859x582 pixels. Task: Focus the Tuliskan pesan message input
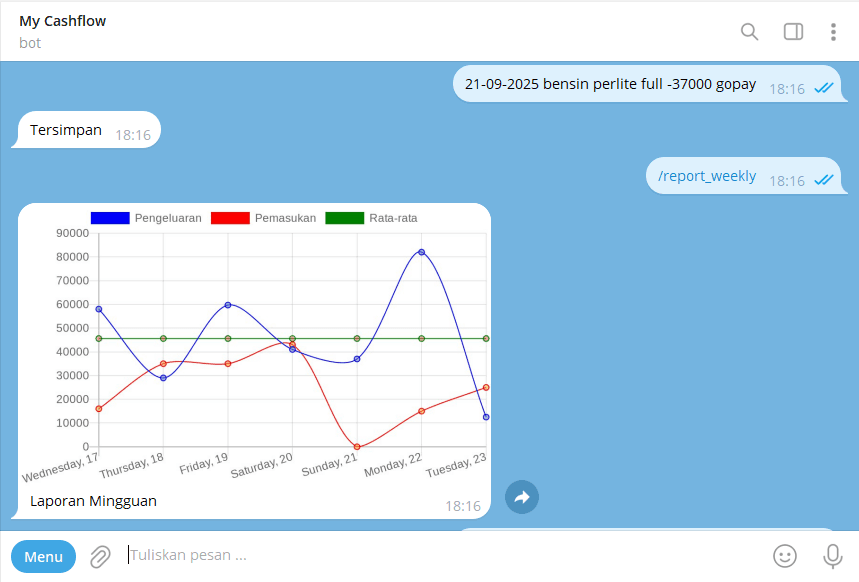pyautogui.click(x=440, y=555)
